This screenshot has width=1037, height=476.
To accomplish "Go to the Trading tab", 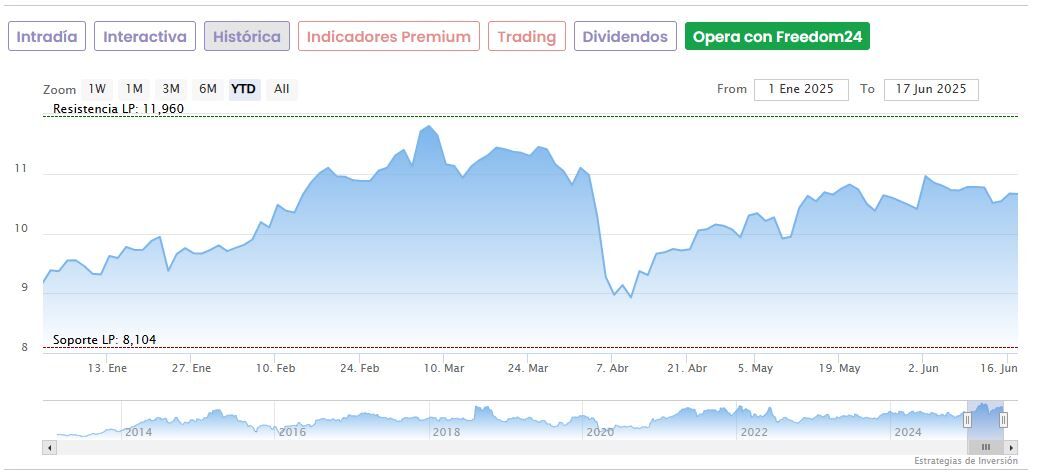I will [x=527, y=37].
